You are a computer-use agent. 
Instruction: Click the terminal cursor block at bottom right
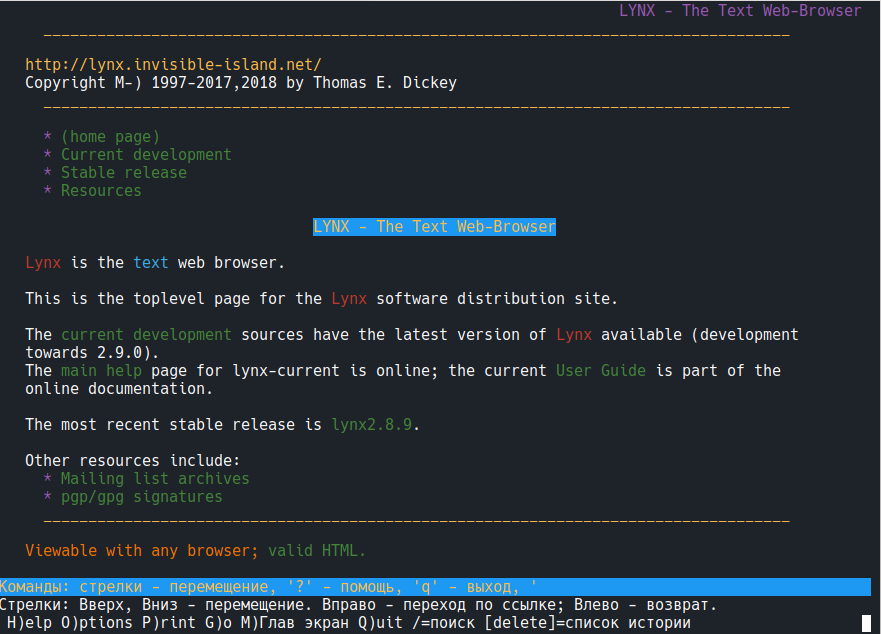click(866, 623)
